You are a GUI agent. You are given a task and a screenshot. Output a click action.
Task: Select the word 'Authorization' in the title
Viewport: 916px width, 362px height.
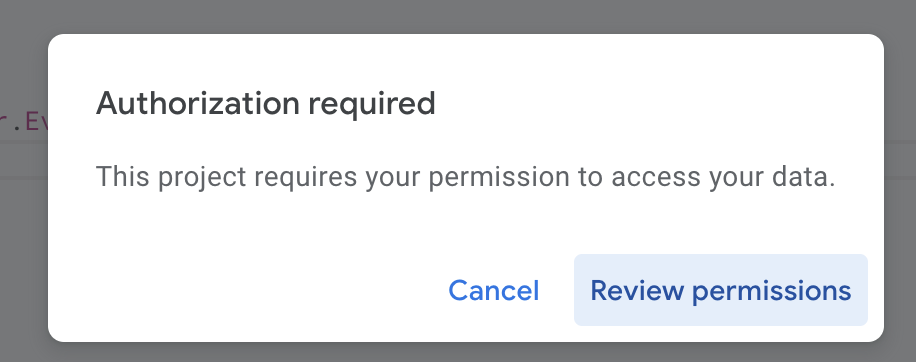click(x=198, y=103)
